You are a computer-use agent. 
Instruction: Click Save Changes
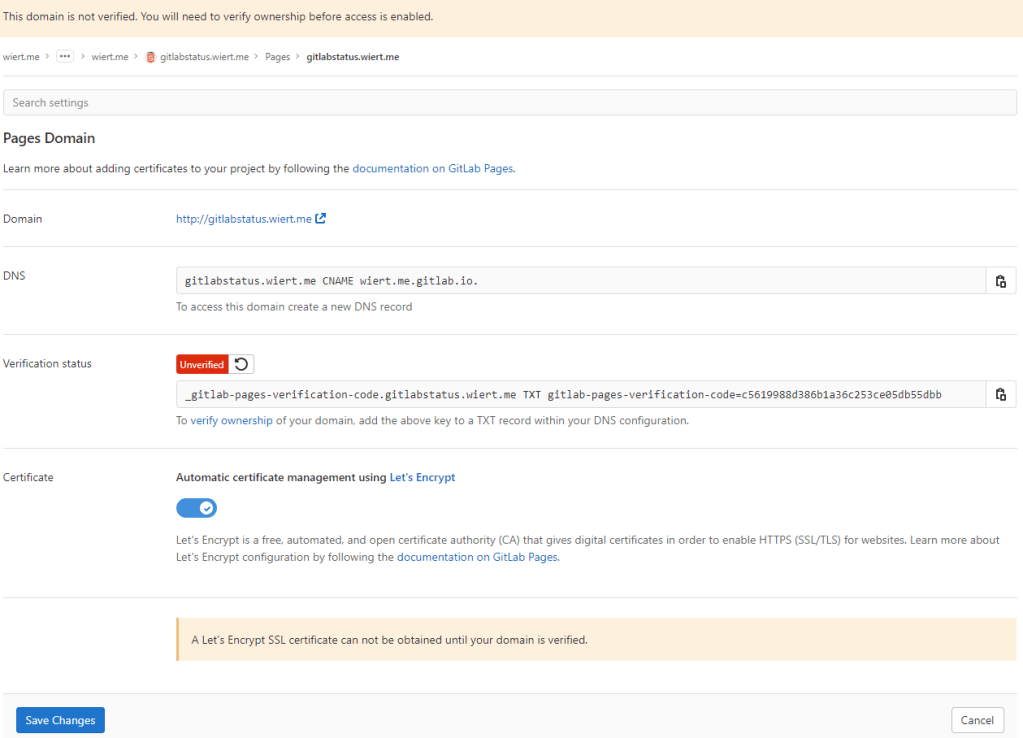pyautogui.click(x=59, y=719)
